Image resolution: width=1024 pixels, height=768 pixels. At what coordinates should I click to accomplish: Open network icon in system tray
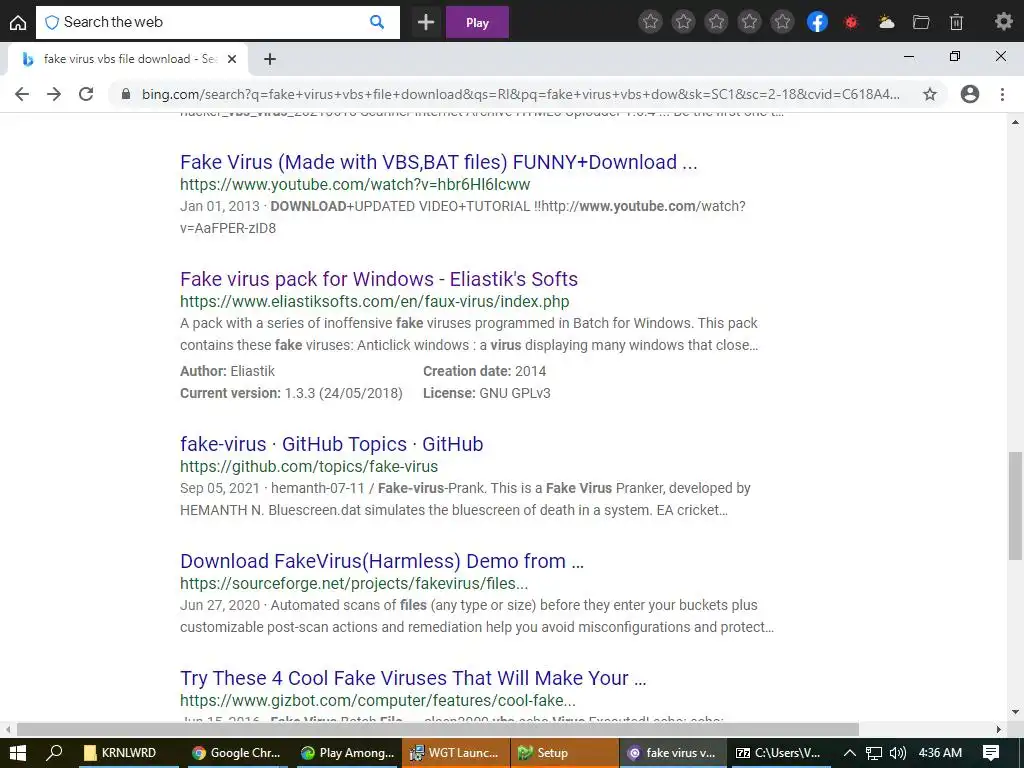click(874, 752)
